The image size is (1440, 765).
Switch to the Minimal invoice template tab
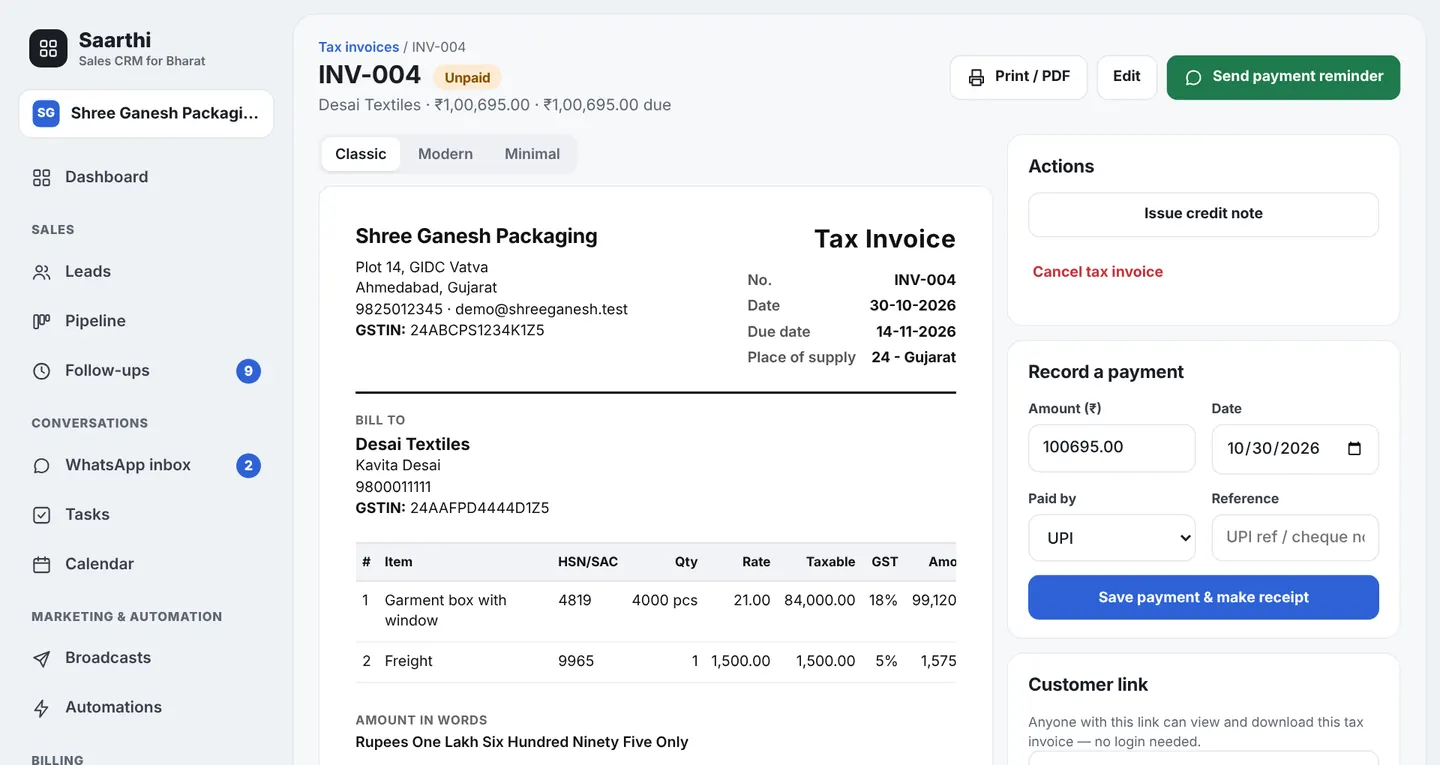532,154
